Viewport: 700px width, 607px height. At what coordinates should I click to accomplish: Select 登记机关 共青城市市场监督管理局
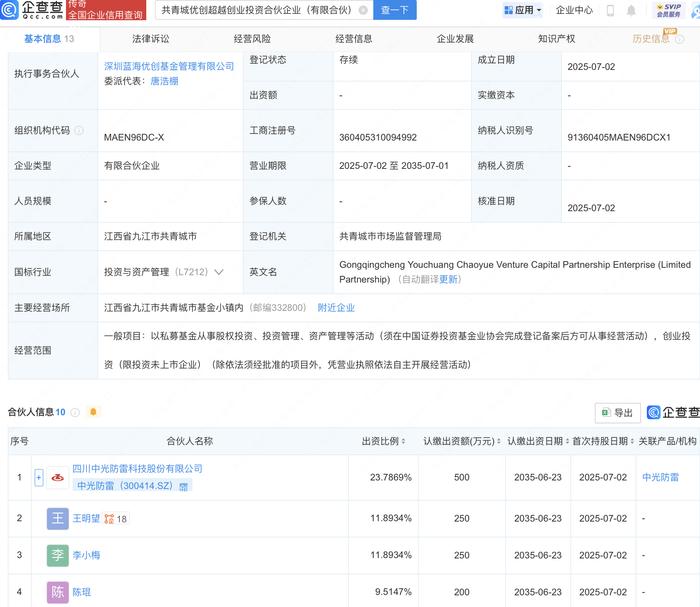[390, 237]
